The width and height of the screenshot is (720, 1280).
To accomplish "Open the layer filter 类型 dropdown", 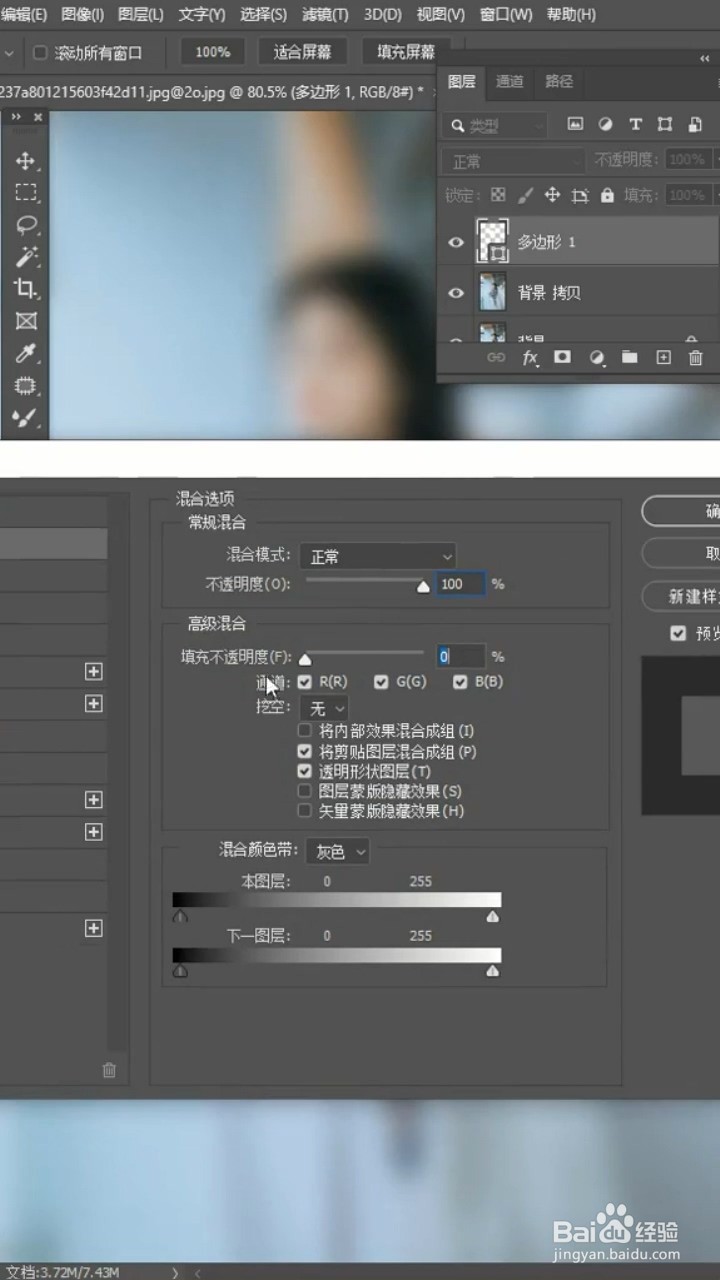I will [x=497, y=125].
